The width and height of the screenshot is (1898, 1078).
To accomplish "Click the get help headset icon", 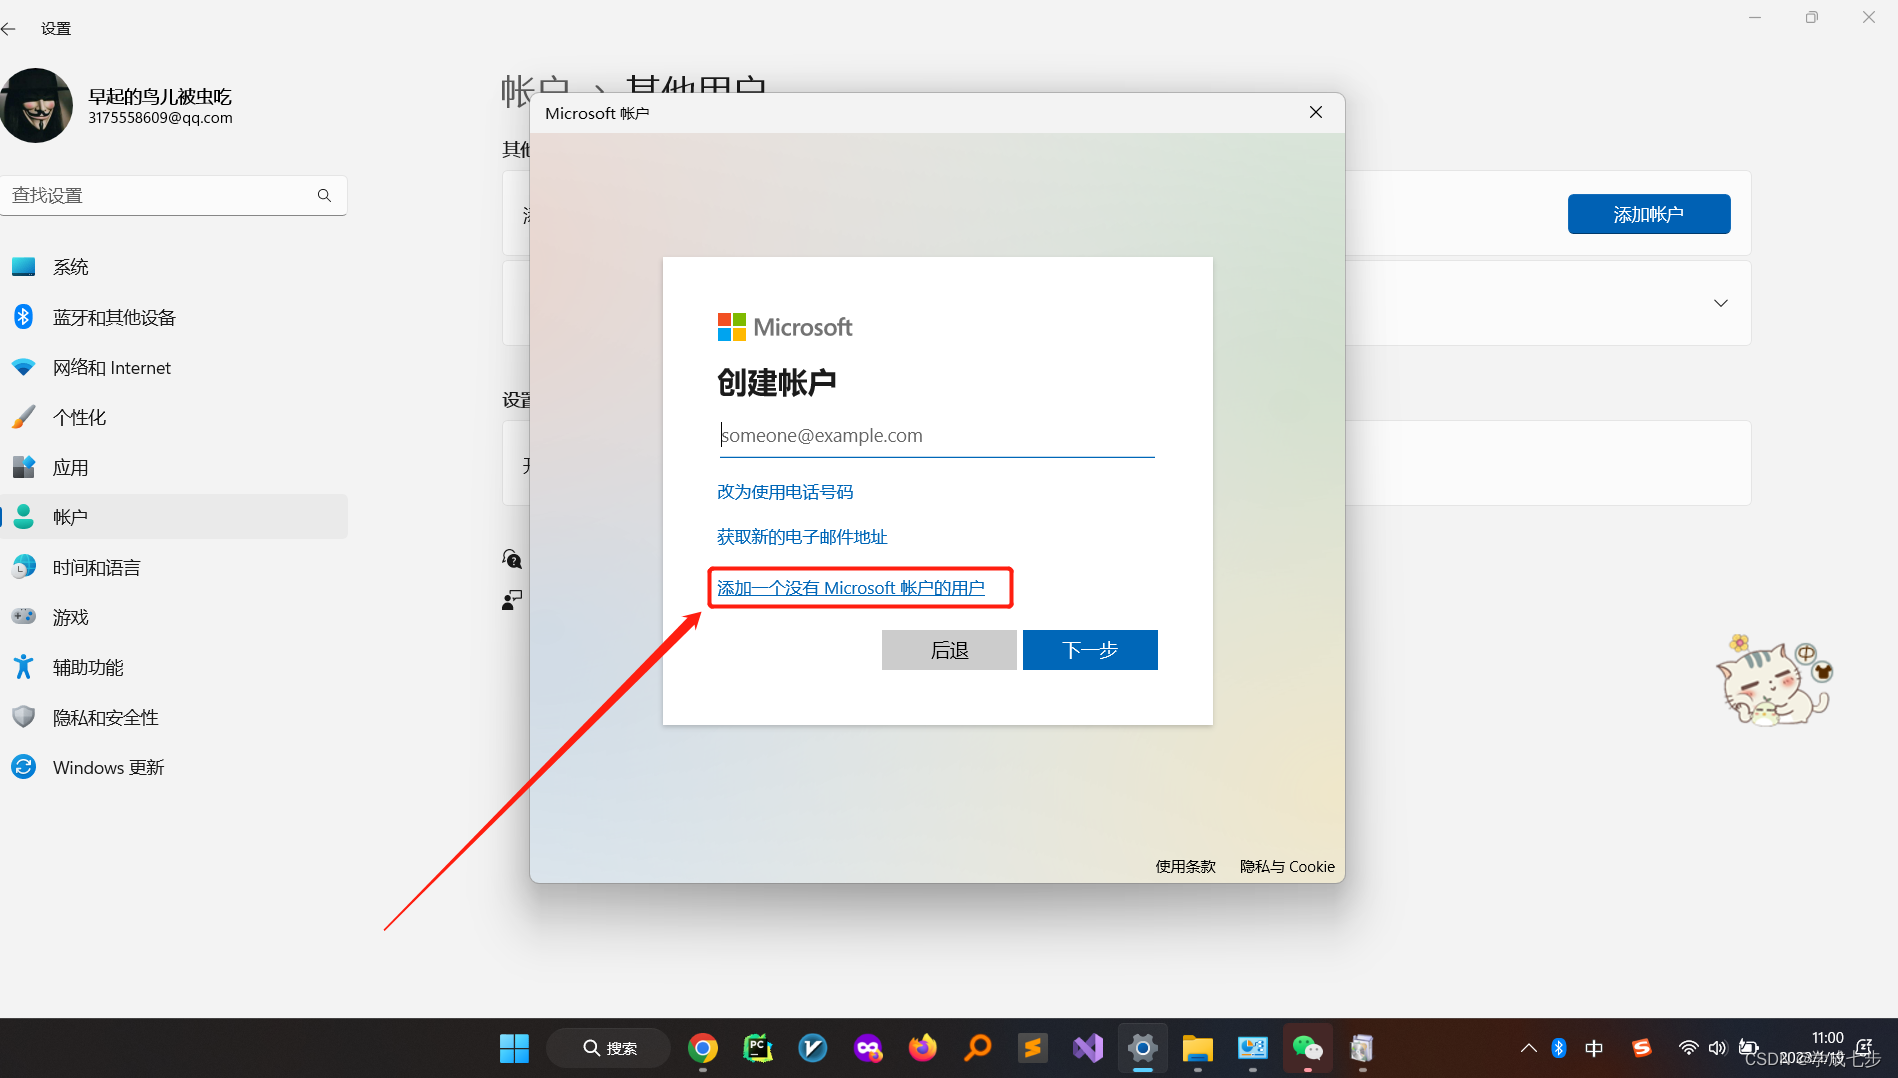I will (x=512, y=559).
